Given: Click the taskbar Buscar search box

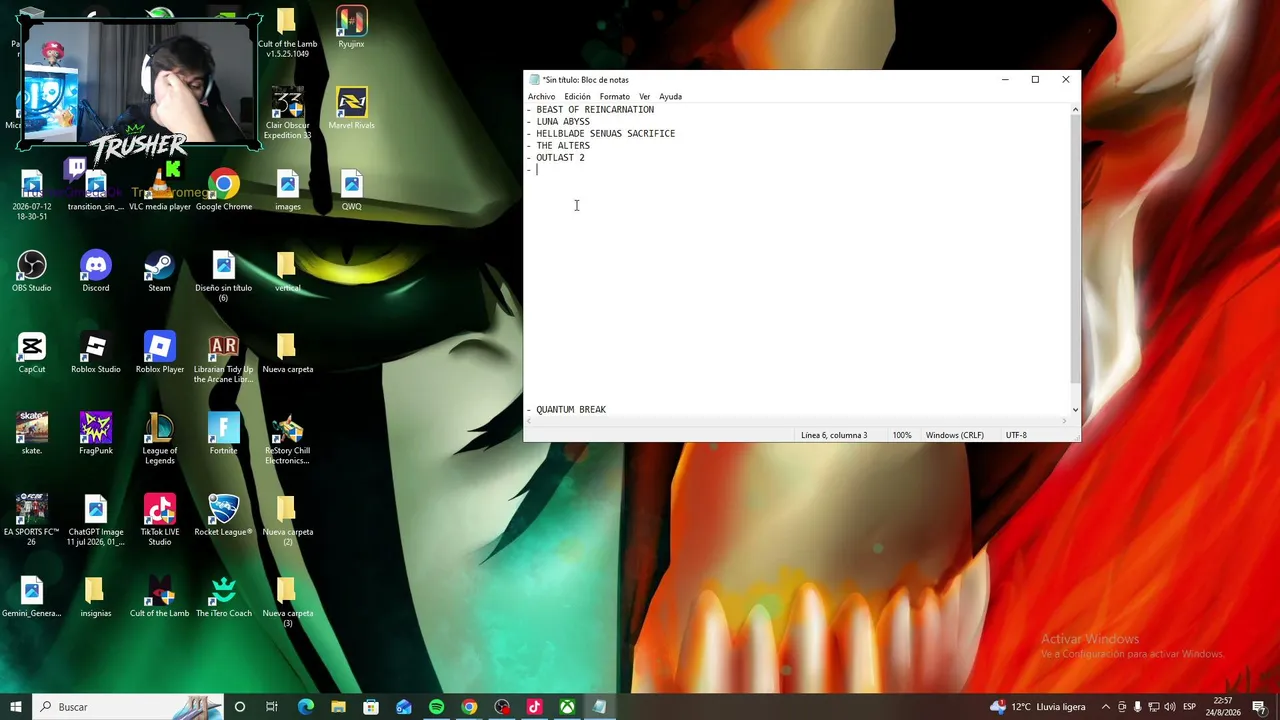Looking at the screenshot, I should pyautogui.click(x=127, y=707).
